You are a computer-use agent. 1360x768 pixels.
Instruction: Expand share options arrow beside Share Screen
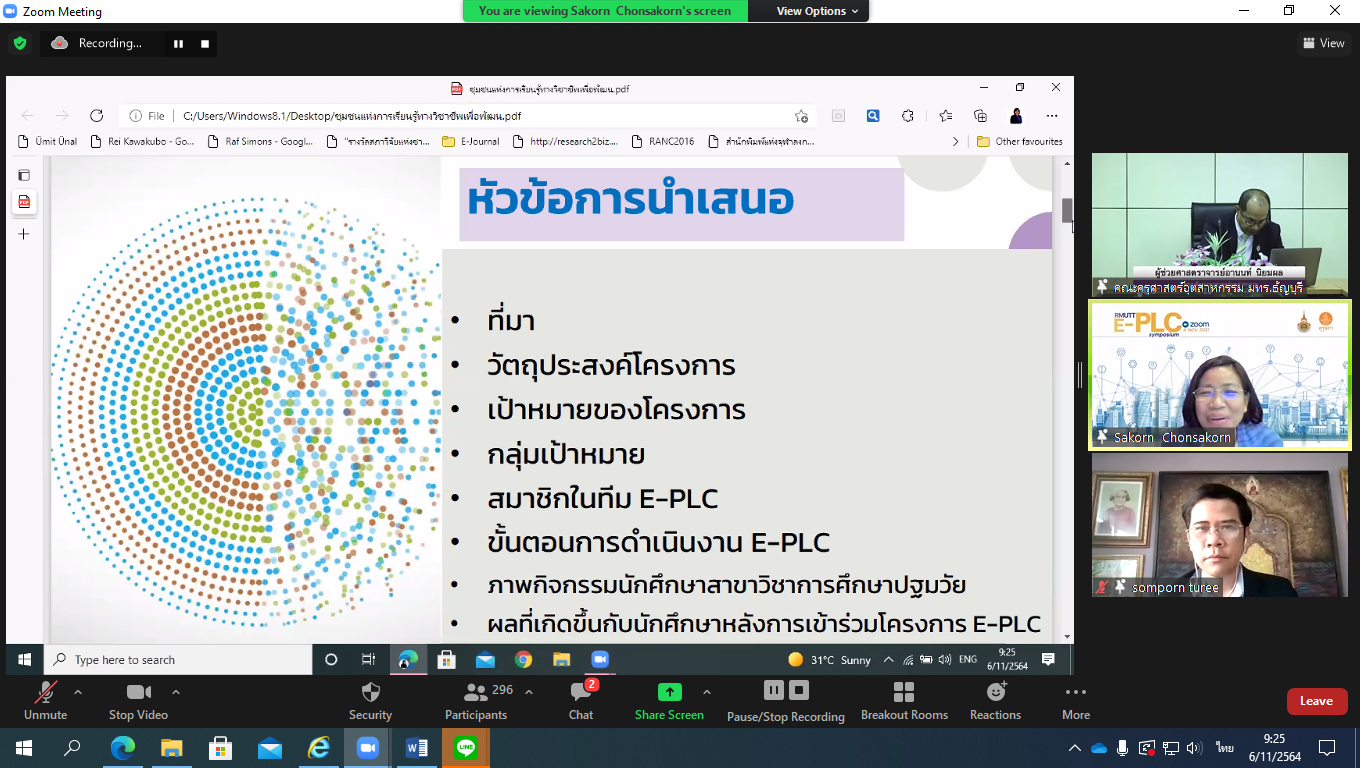point(707,692)
